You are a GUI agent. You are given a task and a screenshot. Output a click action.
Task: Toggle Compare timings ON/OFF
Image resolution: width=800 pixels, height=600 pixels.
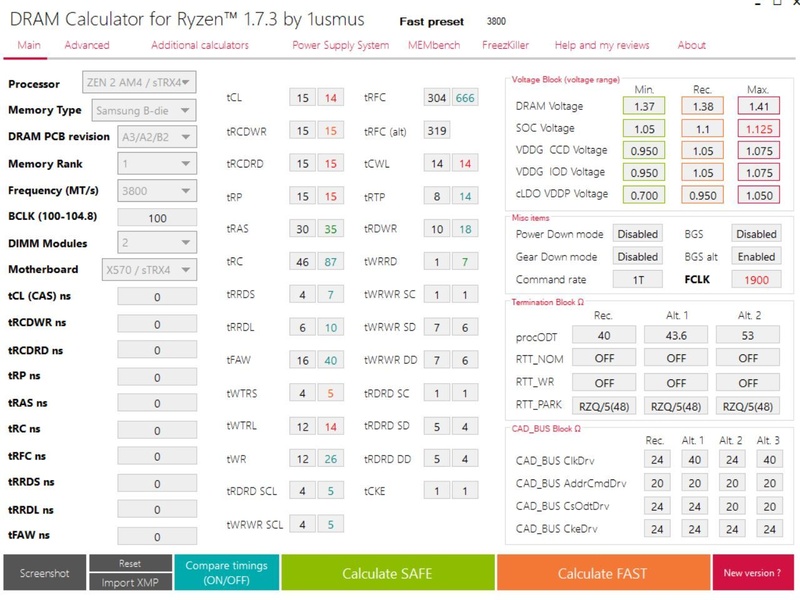227,572
